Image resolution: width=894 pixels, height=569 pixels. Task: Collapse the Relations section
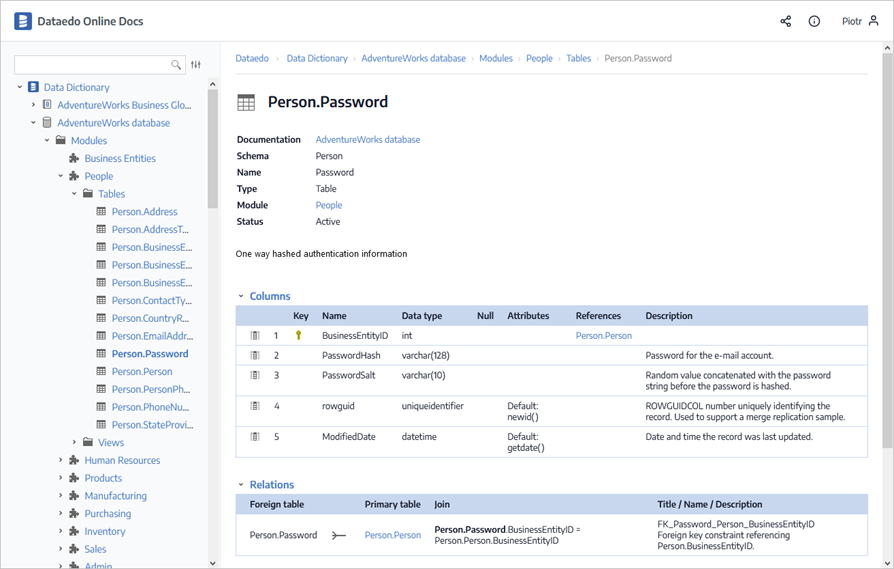[241, 485]
